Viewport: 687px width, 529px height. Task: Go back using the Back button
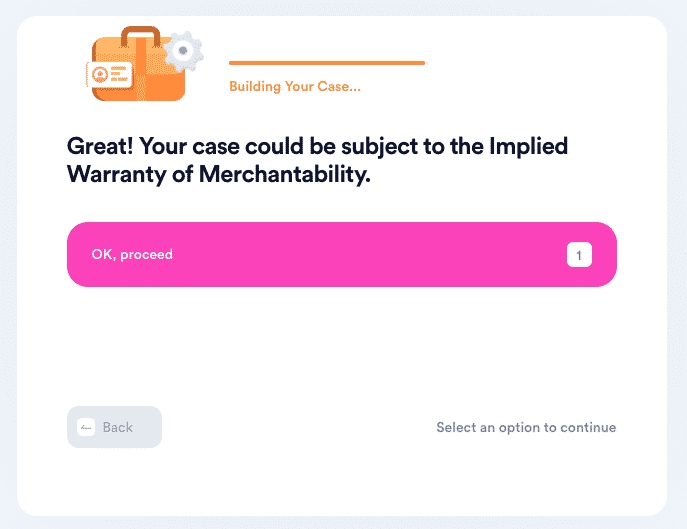pyautogui.click(x=114, y=427)
